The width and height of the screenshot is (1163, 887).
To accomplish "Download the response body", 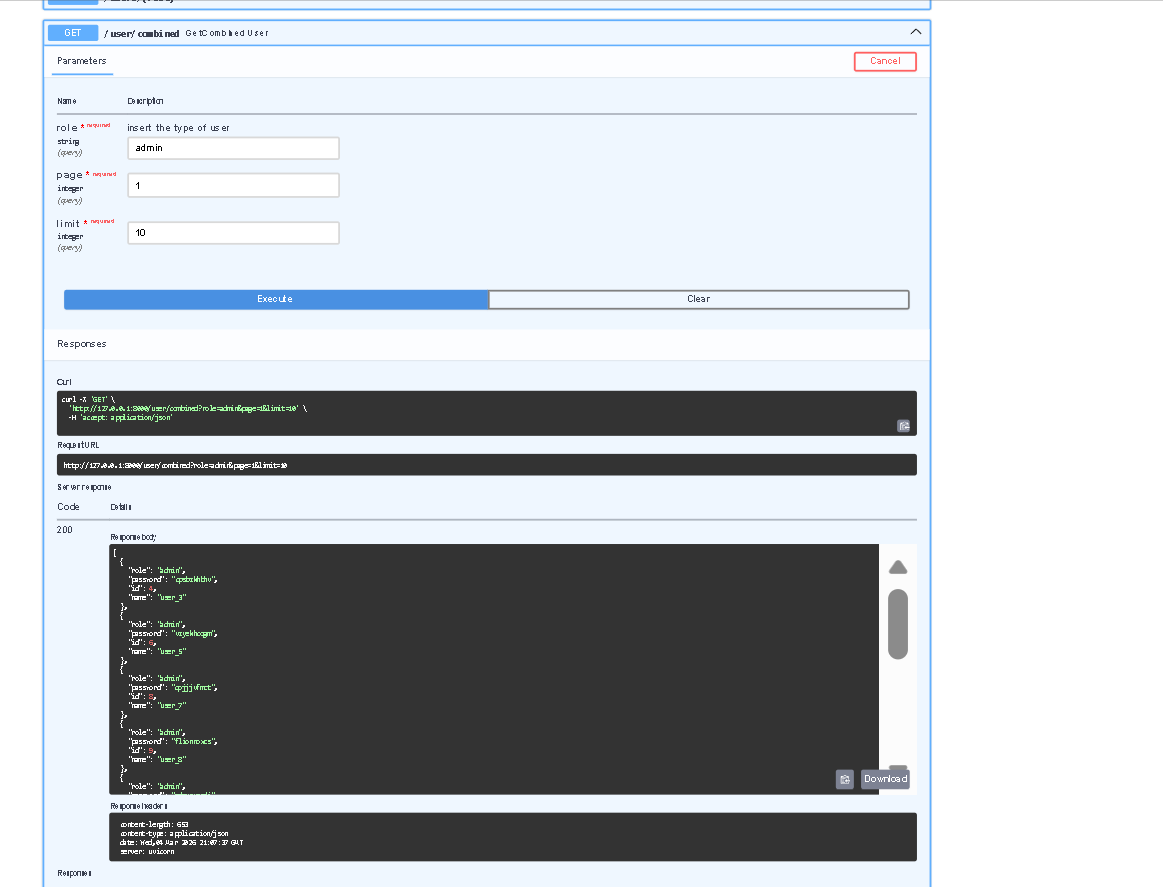I will 885,779.
